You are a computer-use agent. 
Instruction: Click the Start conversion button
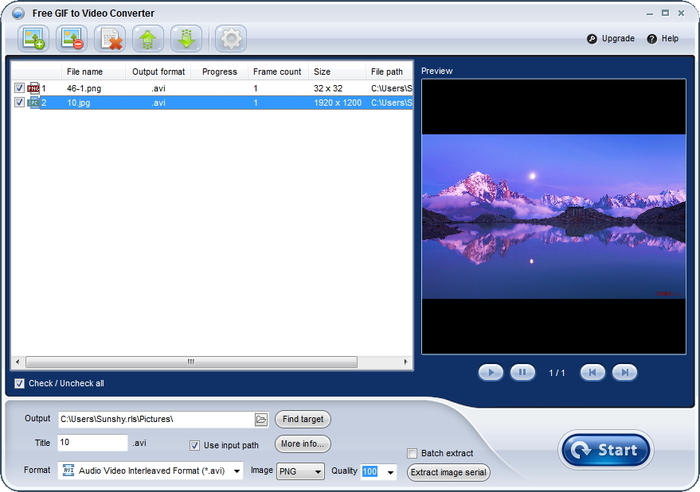point(605,450)
